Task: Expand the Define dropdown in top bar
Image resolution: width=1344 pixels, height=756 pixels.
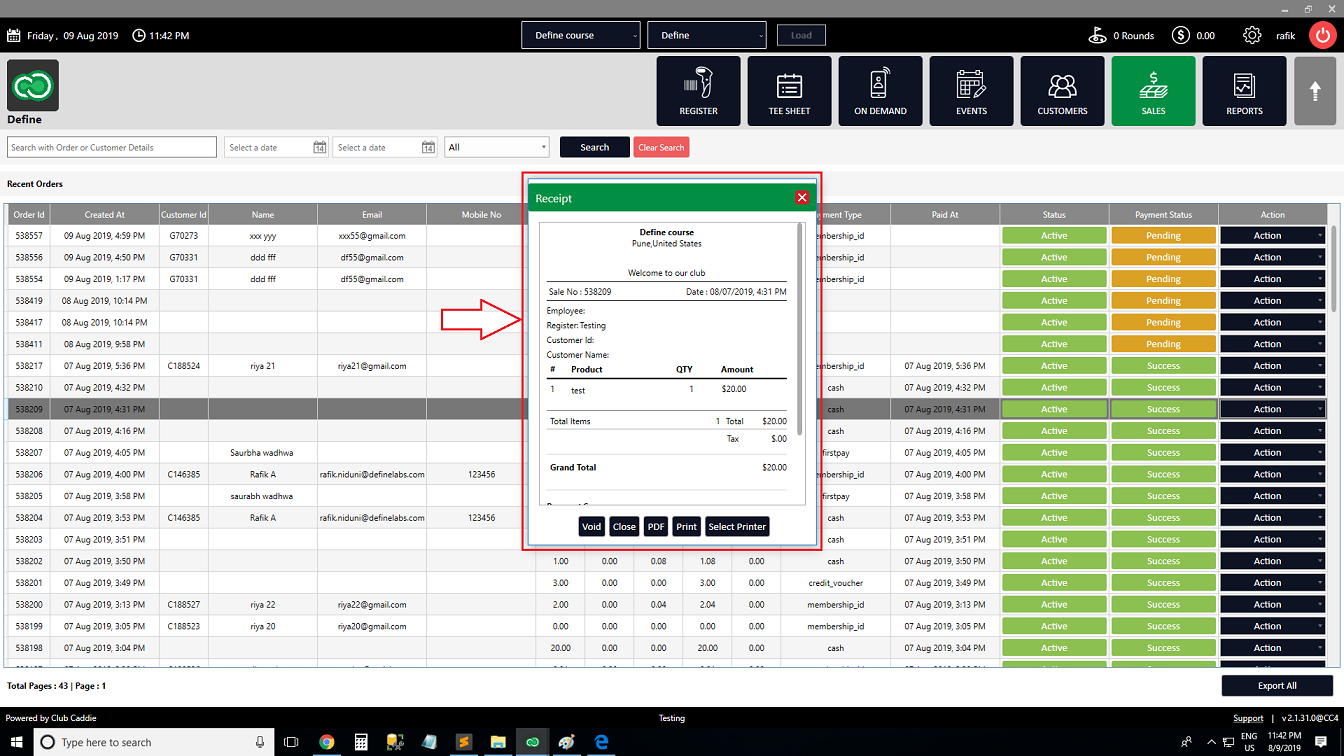Action: tap(707, 35)
